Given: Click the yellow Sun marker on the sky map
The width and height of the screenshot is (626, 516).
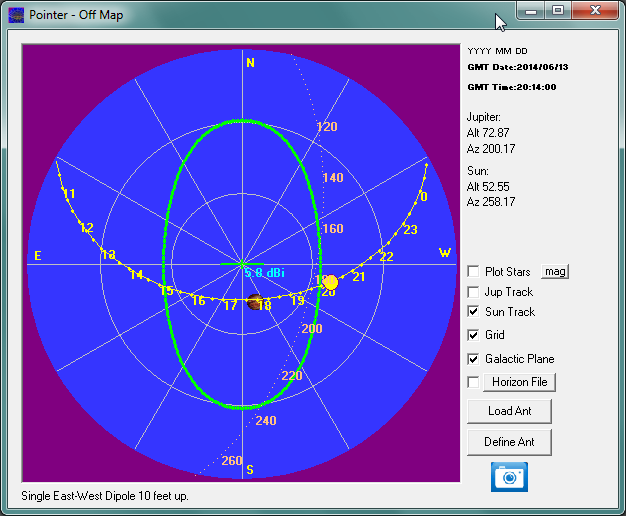Looking at the screenshot, I should click(x=330, y=283).
